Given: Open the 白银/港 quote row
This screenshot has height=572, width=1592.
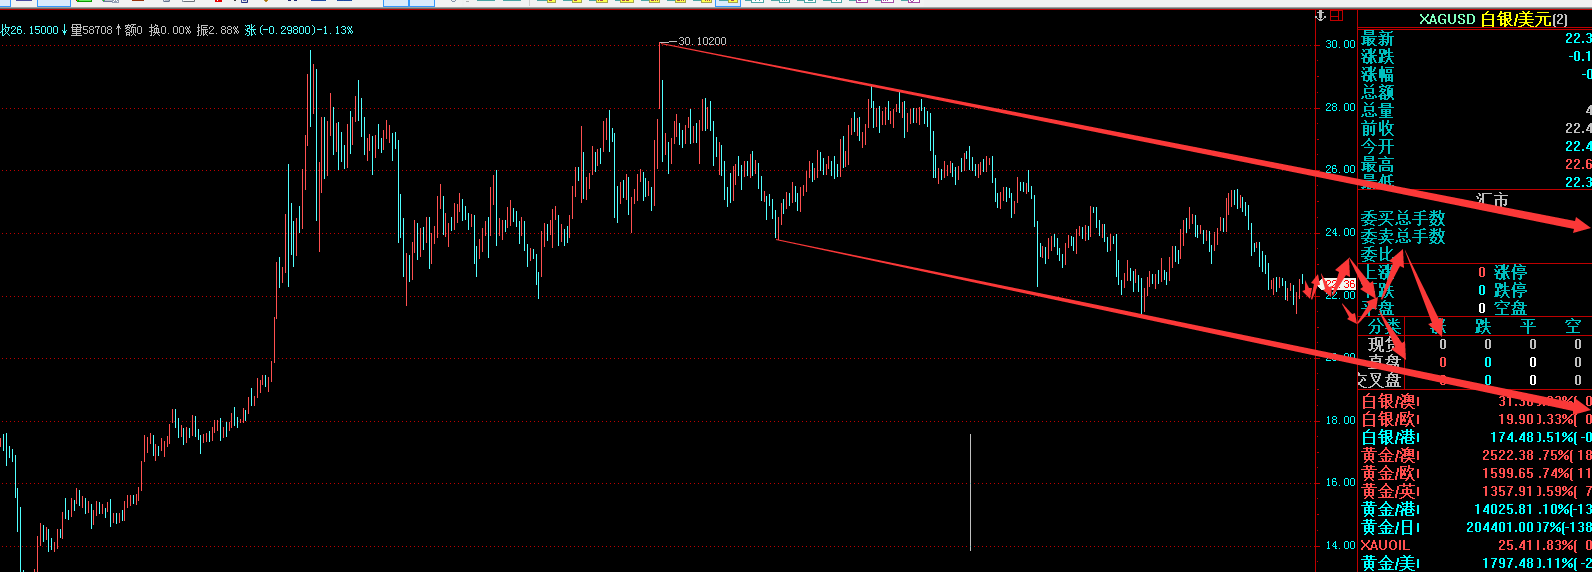Looking at the screenshot, I should [x=1389, y=437].
